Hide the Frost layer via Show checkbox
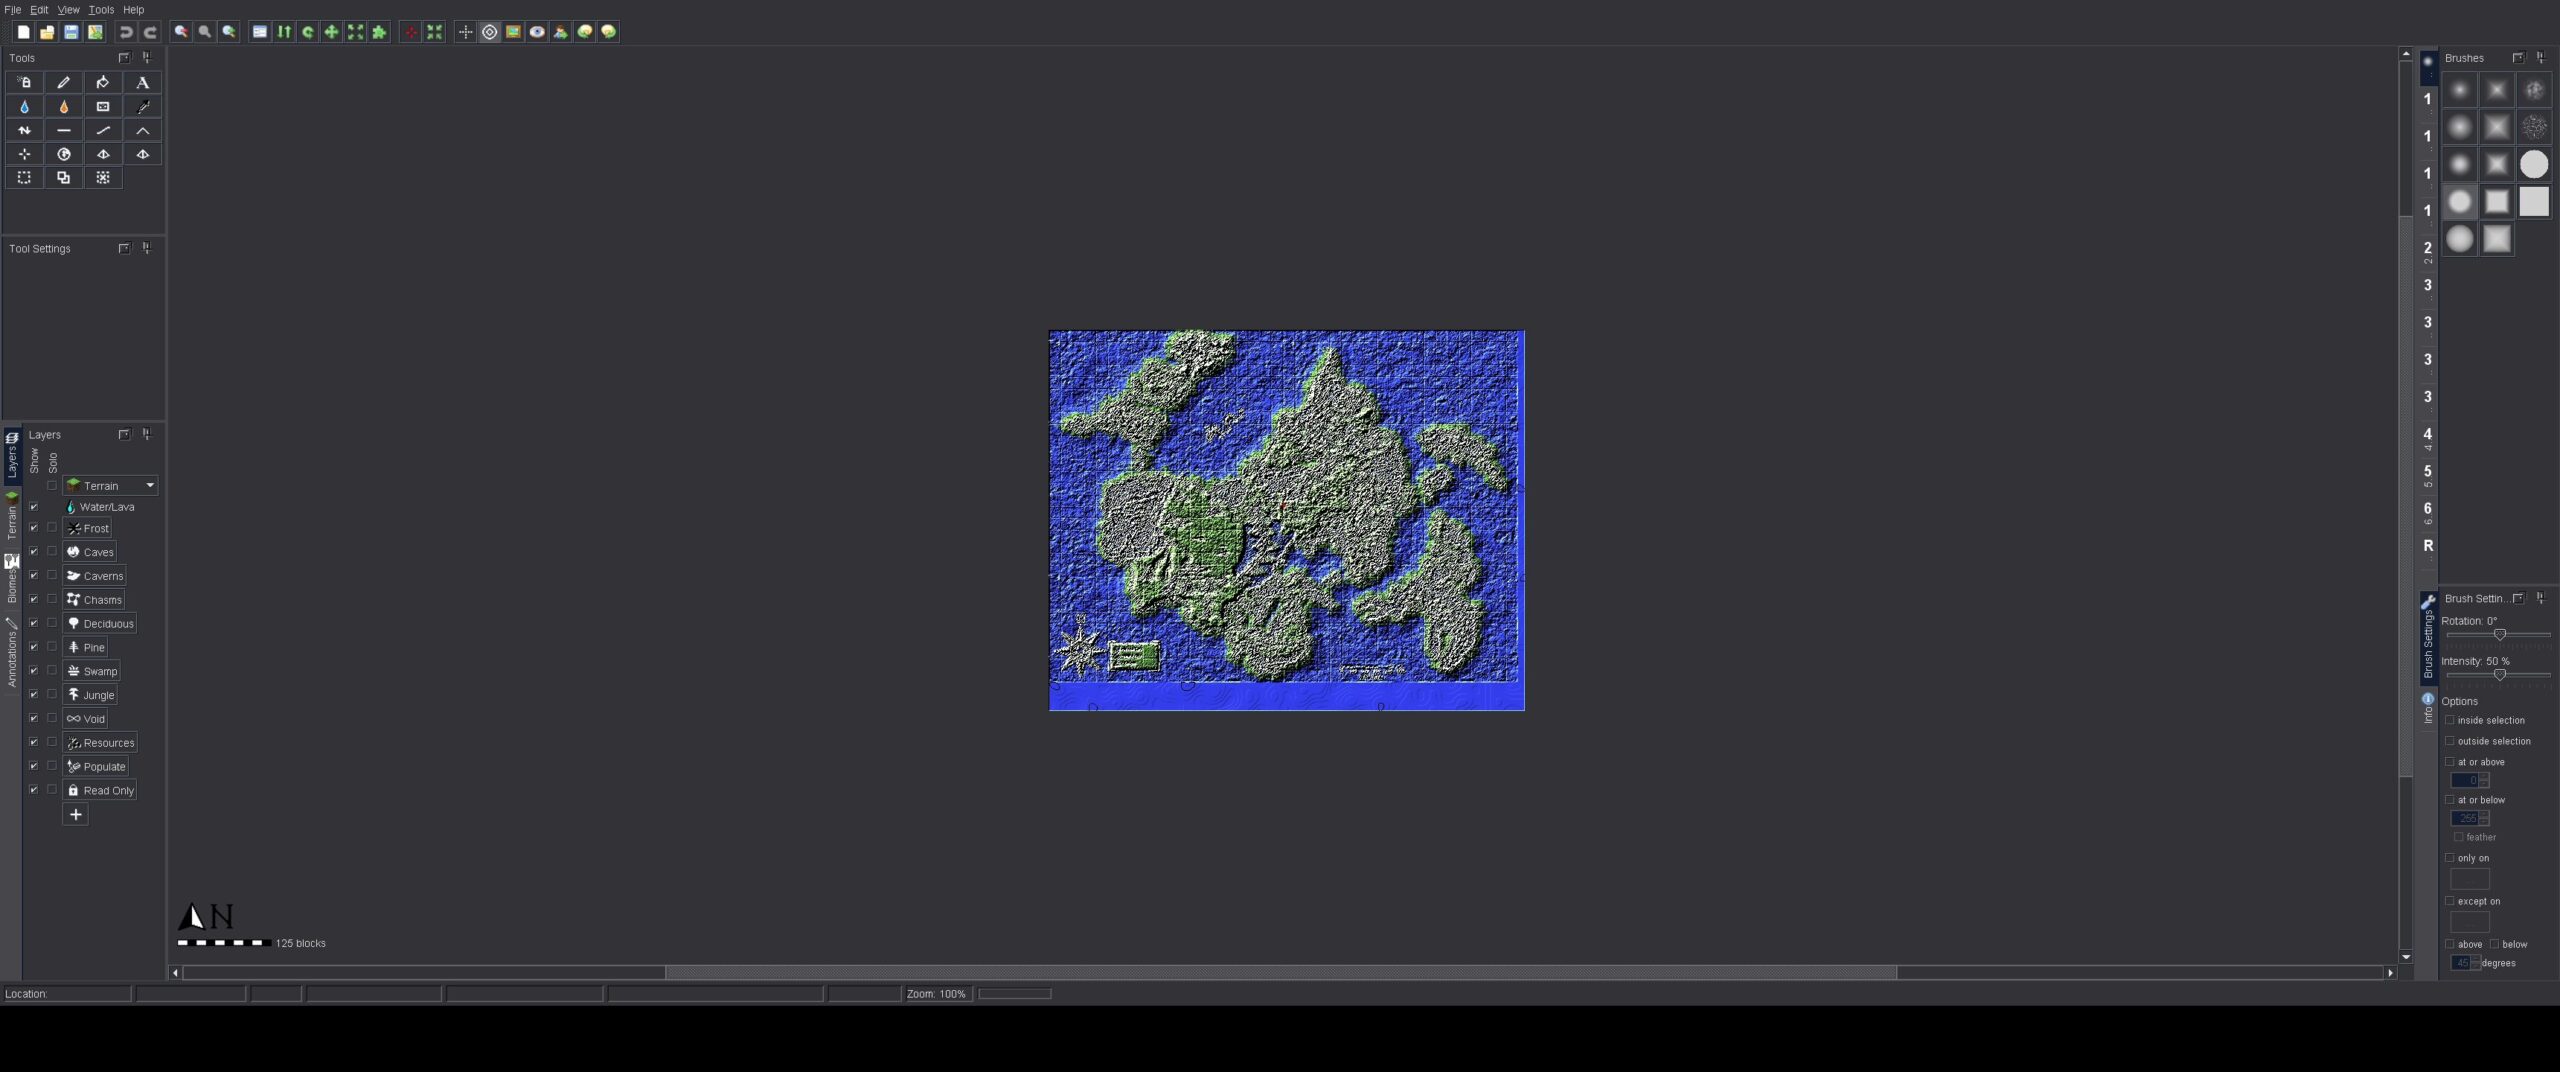Viewport: 2560px width, 1072px height. pos(33,528)
